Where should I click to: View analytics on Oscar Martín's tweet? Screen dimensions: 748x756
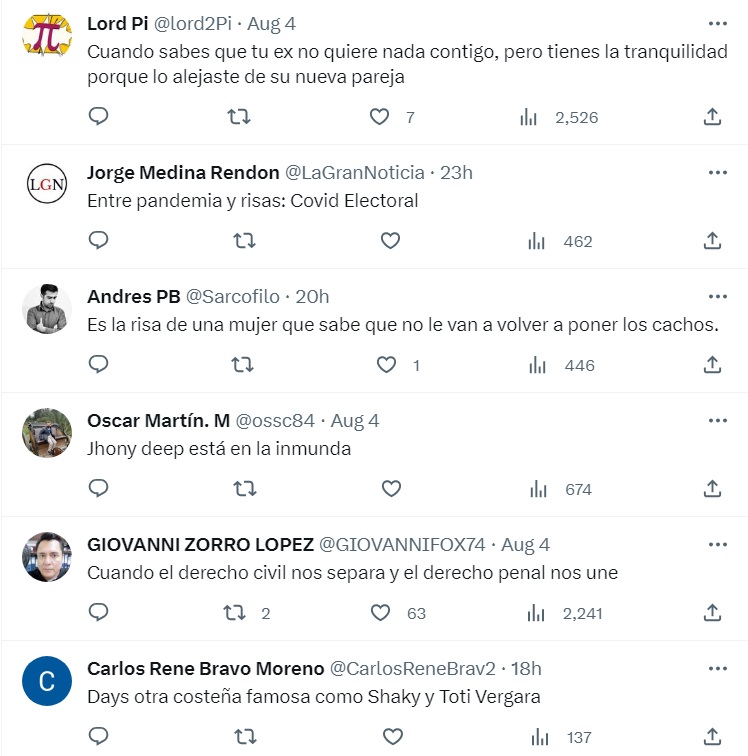click(x=538, y=489)
